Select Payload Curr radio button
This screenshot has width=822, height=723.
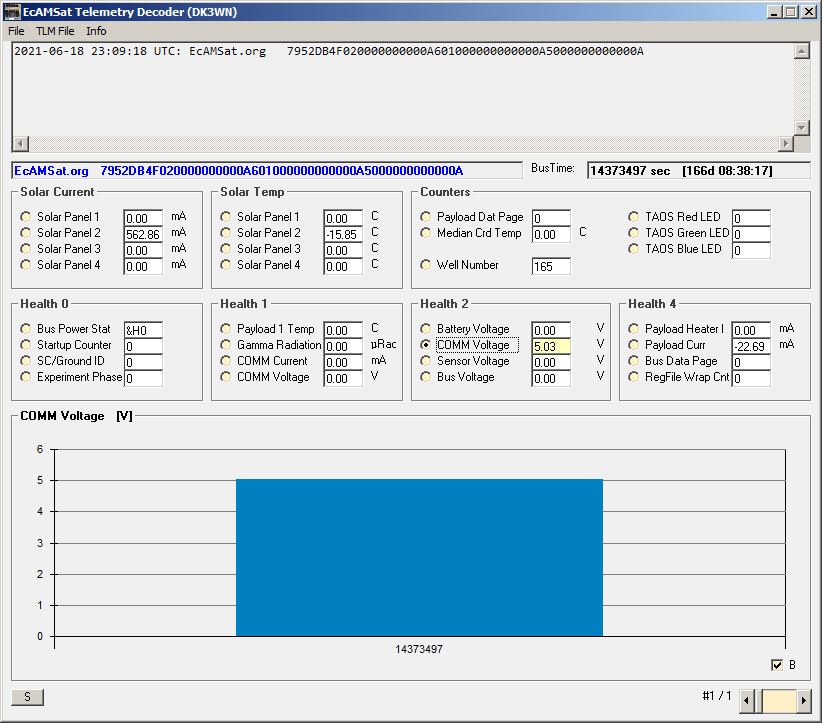[x=633, y=344]
